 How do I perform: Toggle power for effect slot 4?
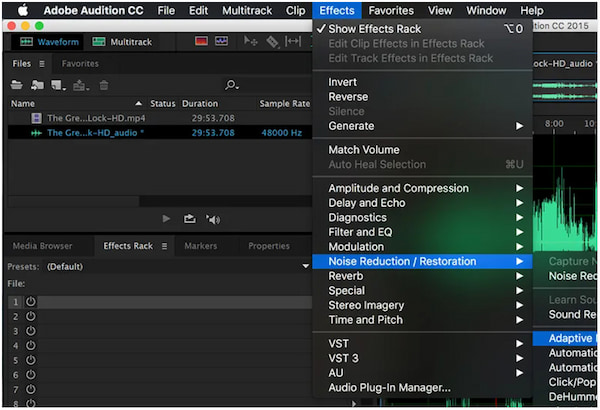[31, 345]
